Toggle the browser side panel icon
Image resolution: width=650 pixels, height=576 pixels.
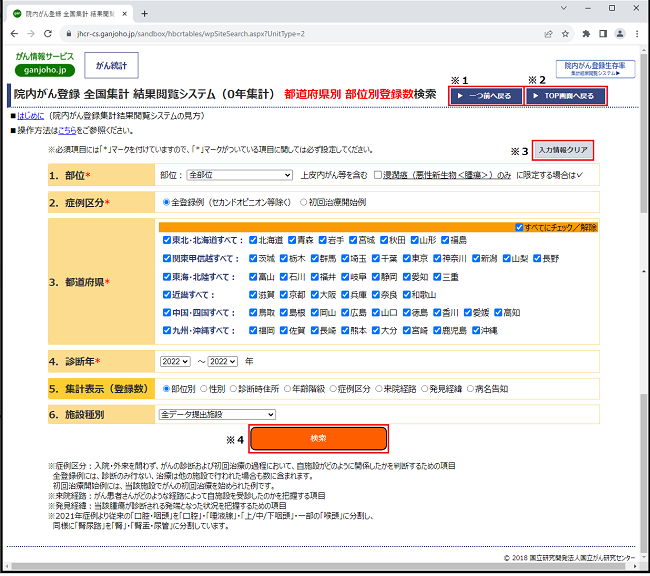click(x=603, y=34)
